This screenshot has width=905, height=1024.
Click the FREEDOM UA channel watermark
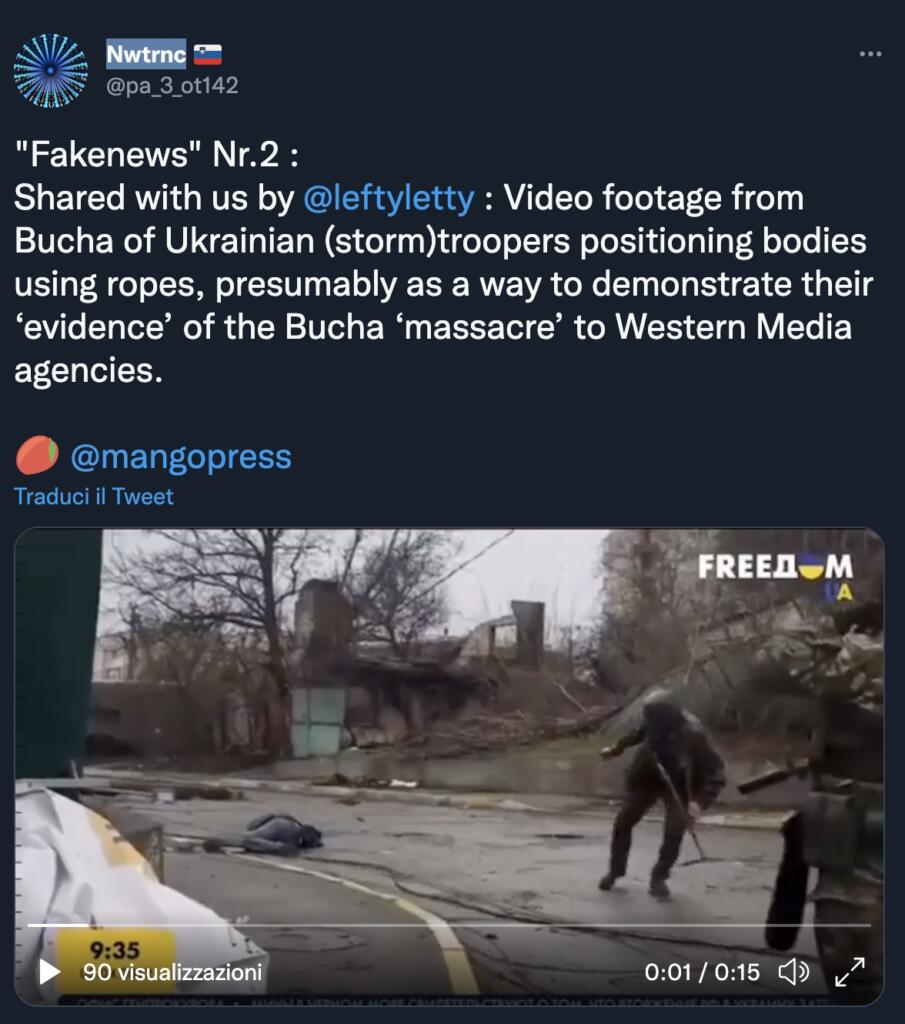click(776, 575)
